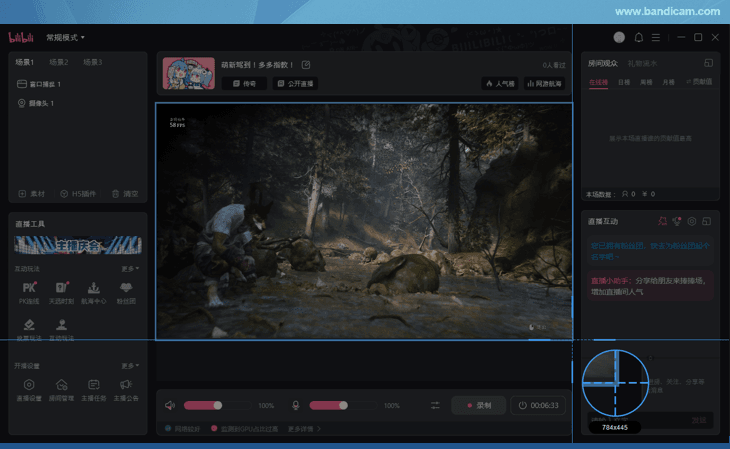Image resolution: width=730 pixels, height=449 pixels.
Task: Click the 录制 record button
Action: (x=478, y=405)
